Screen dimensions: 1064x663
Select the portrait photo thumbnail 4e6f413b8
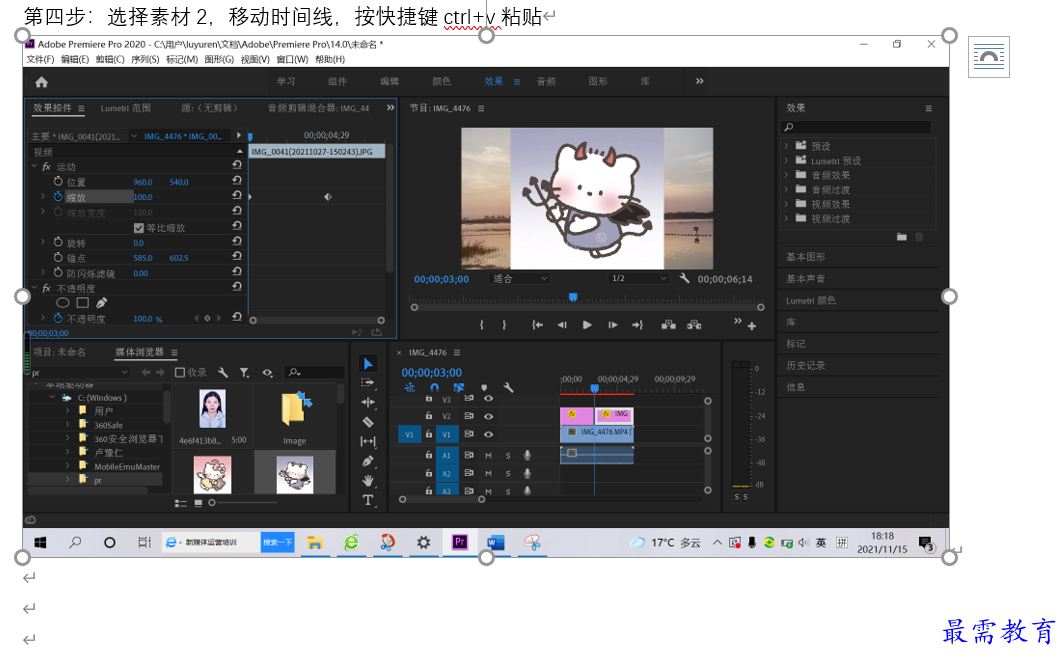point(212,409)
